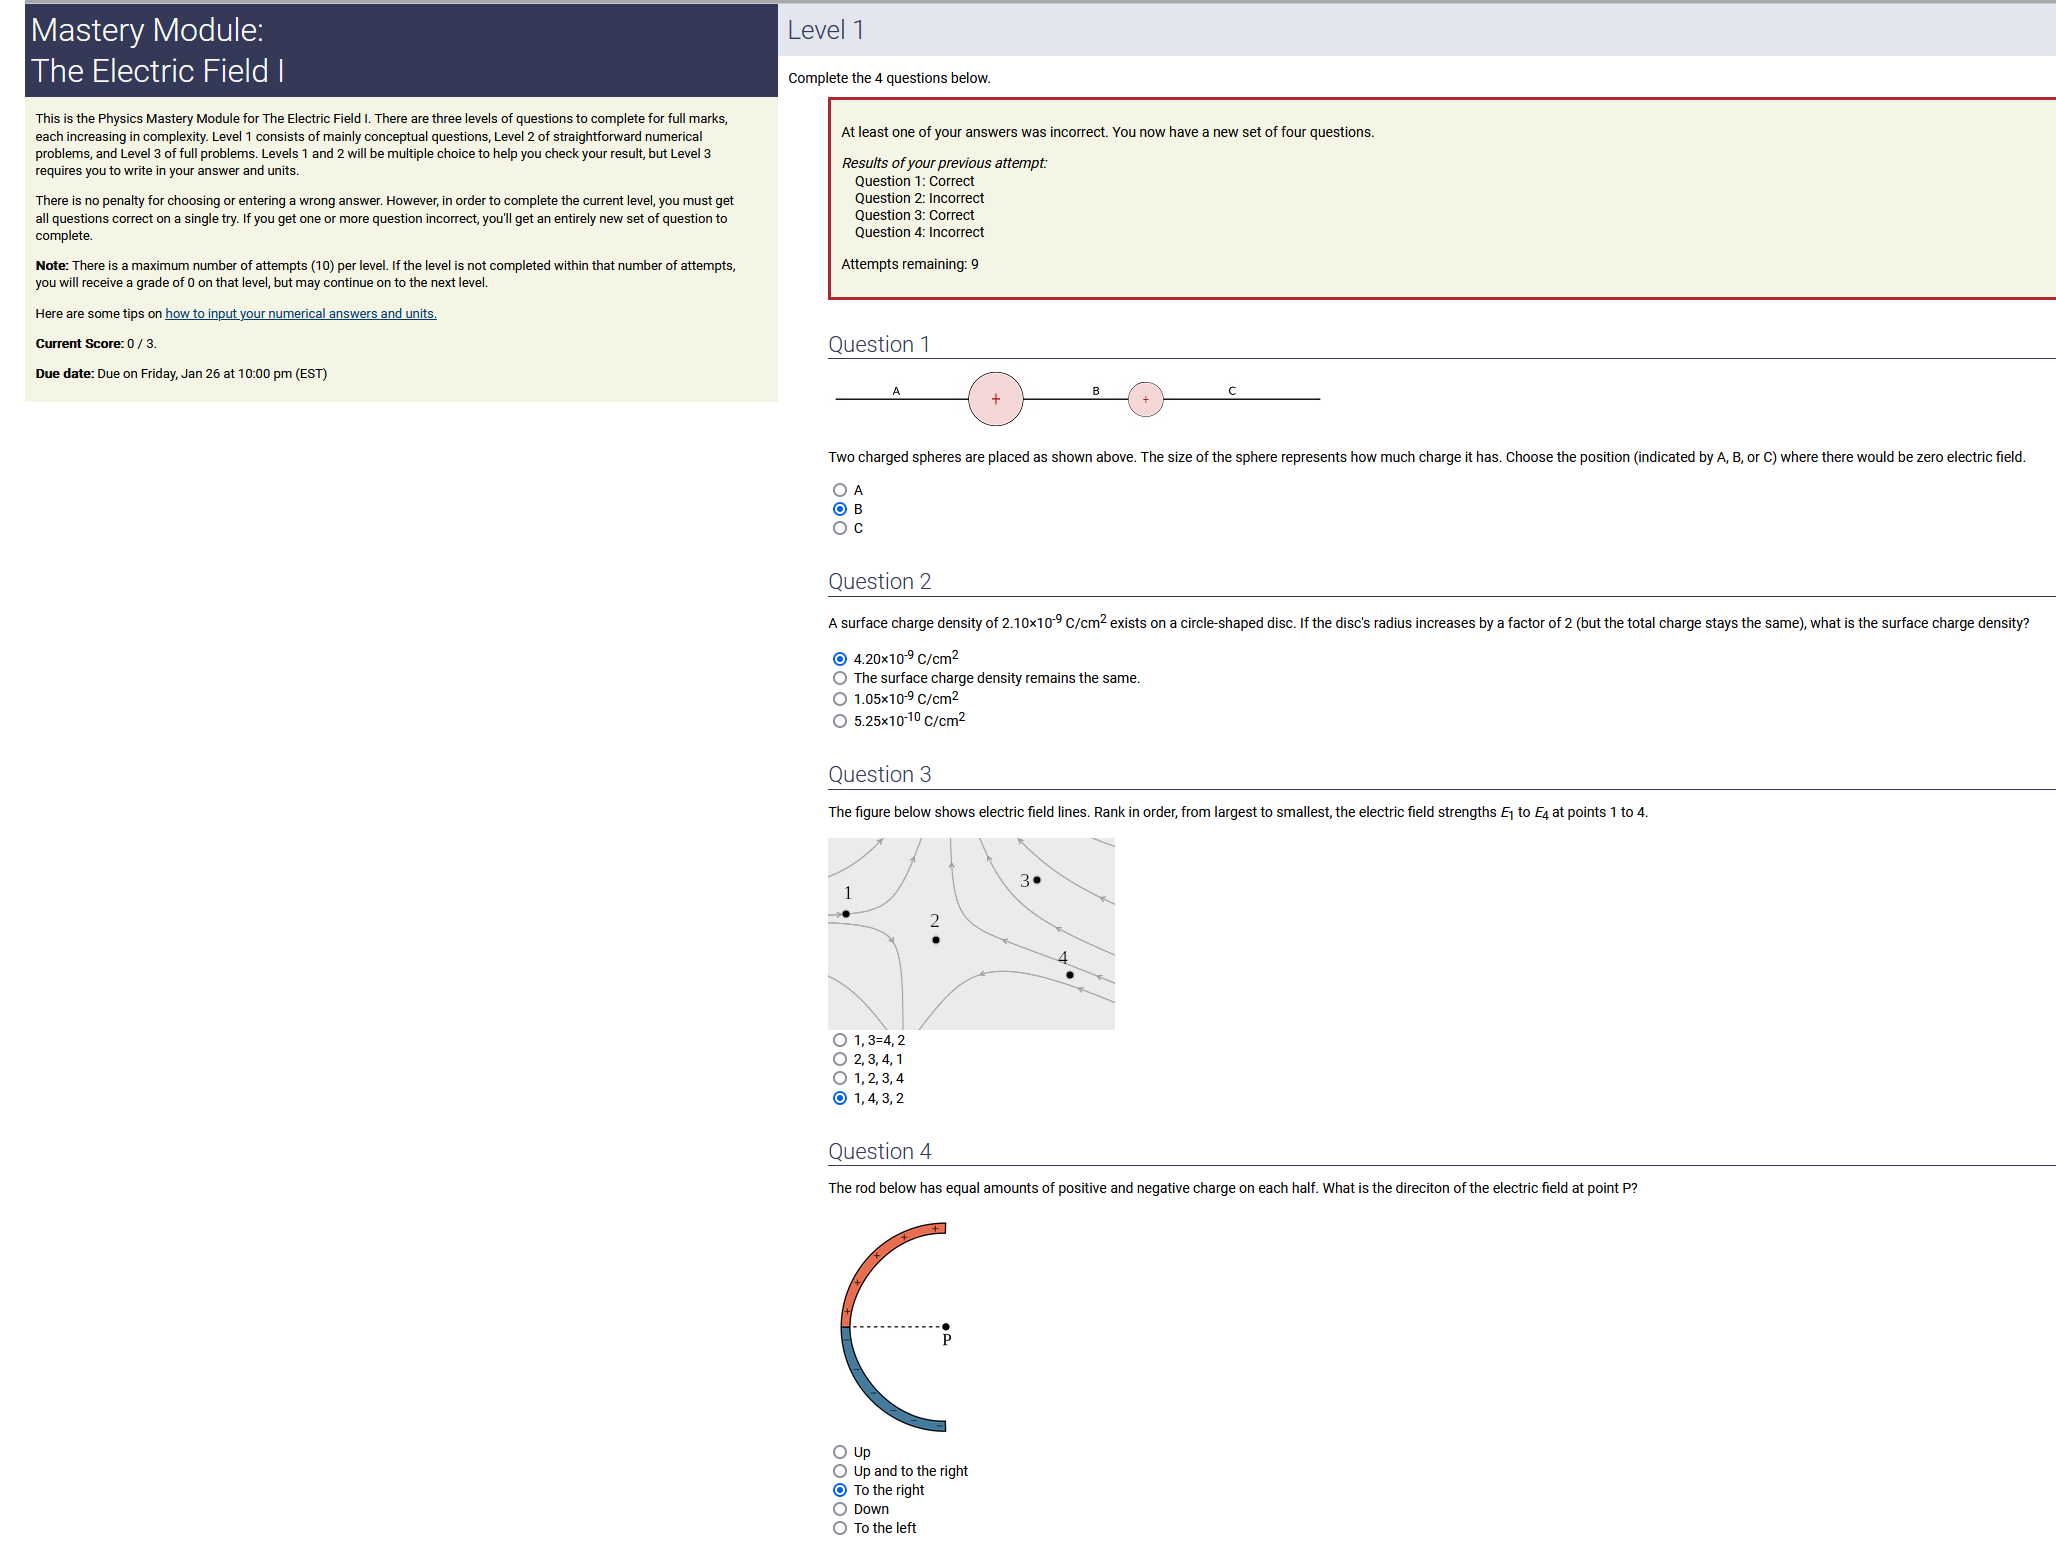The width and height of the screenshot is (2056, 1544).
Task: Choose 'surface charge density remains the same'
Action: [x=840, y=678]
